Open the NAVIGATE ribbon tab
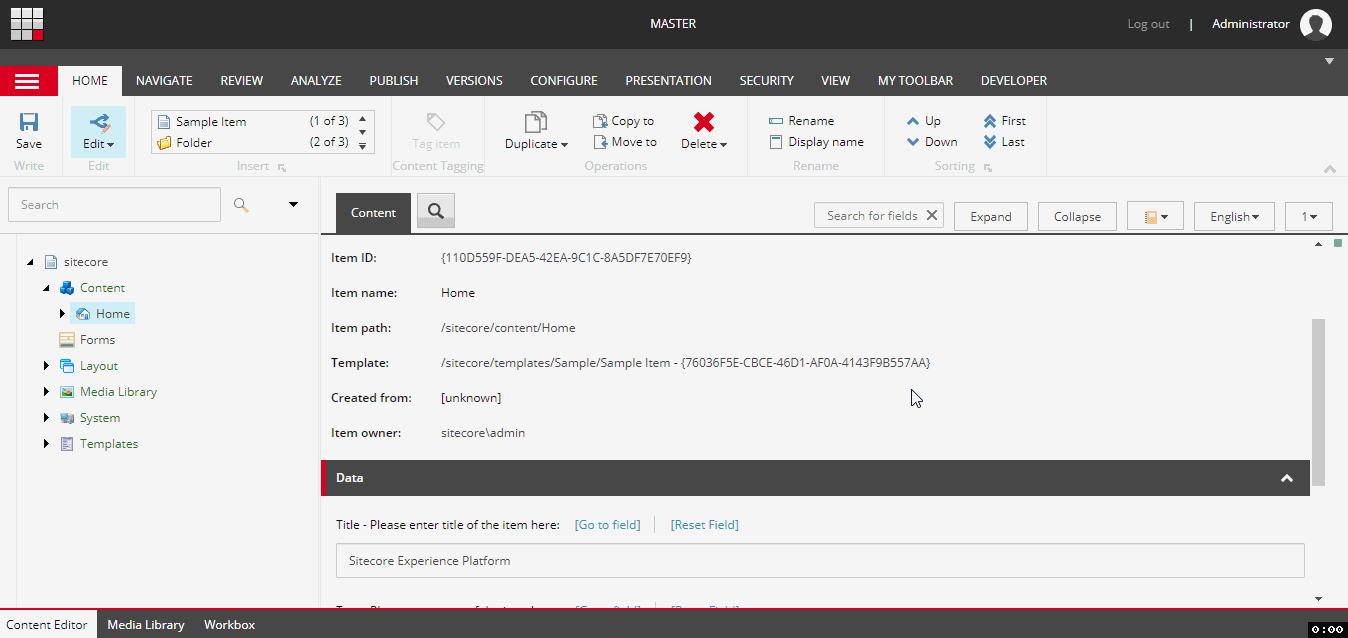 [x=164, y=81]
